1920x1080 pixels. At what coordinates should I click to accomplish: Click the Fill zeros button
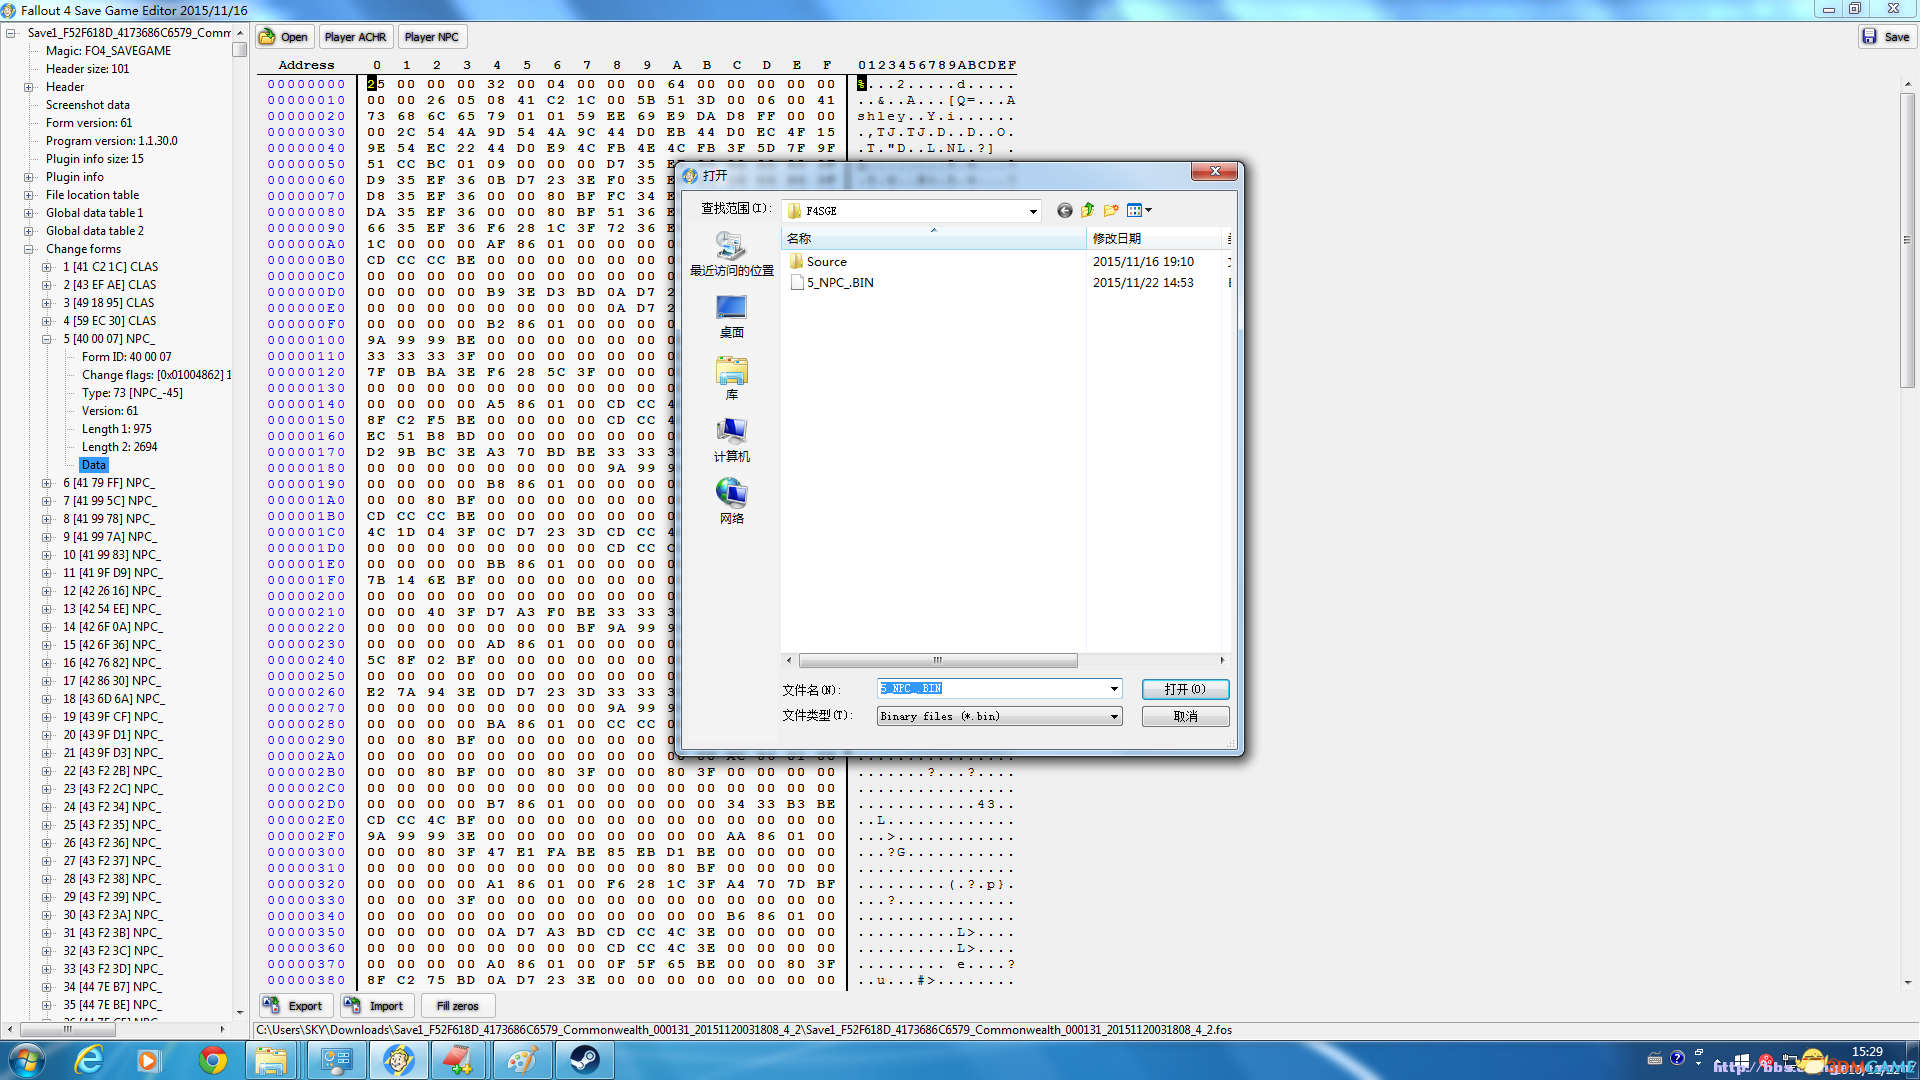(x=457, y=1006)
